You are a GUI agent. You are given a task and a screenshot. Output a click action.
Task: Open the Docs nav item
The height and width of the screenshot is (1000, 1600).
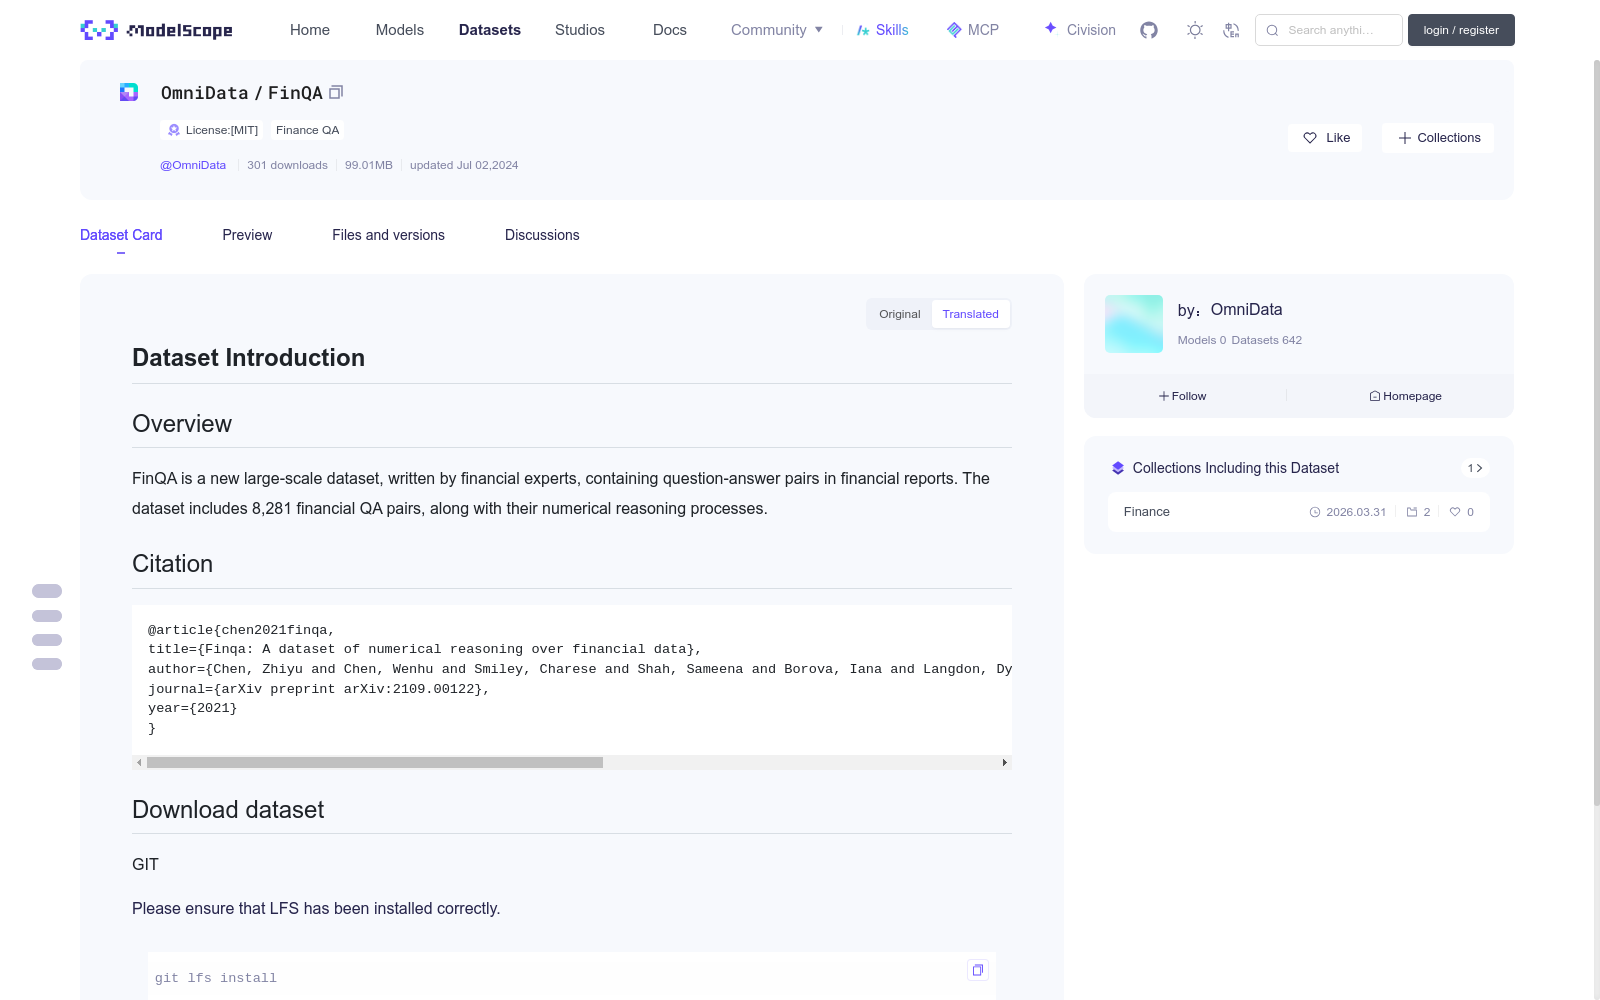click(x=670, y=30)
